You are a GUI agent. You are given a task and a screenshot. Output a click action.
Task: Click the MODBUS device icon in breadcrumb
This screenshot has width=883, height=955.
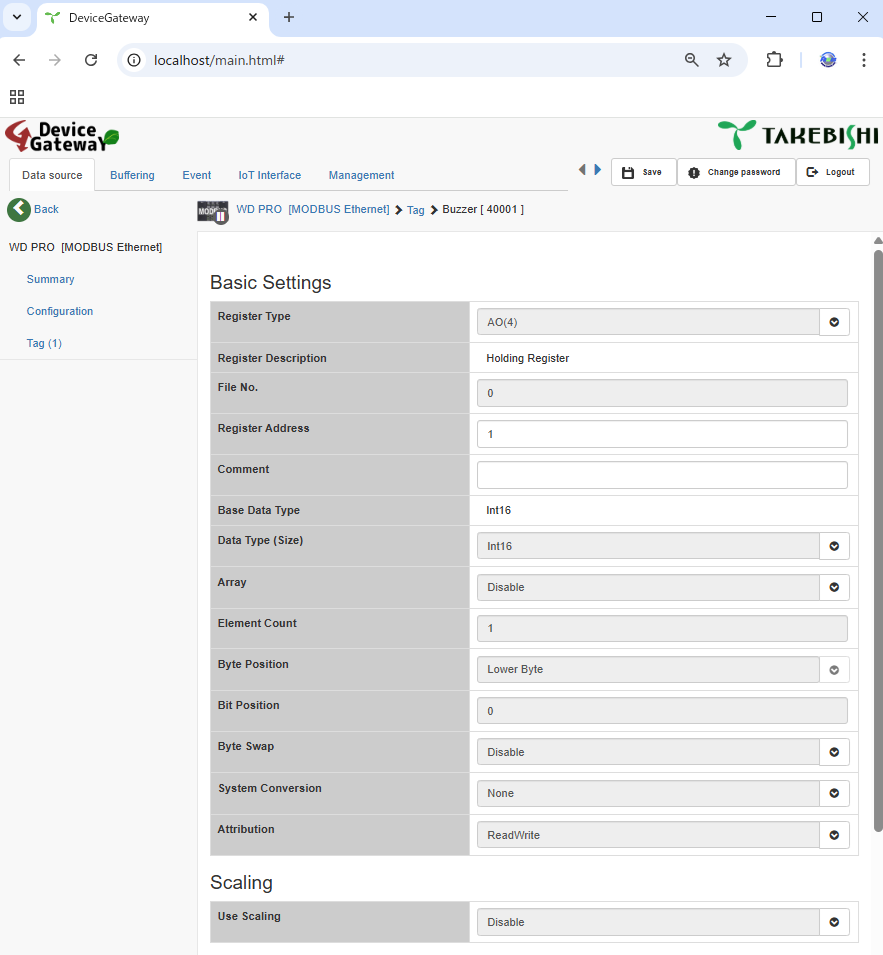pyautogui.click(x=212, y=211)
